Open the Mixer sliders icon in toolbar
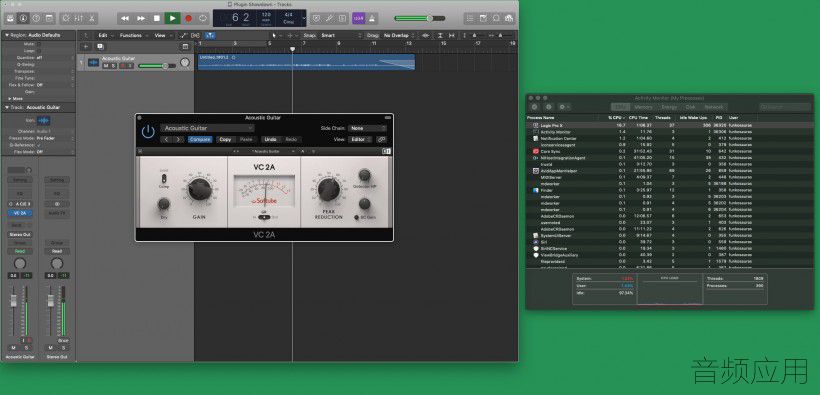Viewport: 820px width, 395px height. click(78, 18)
